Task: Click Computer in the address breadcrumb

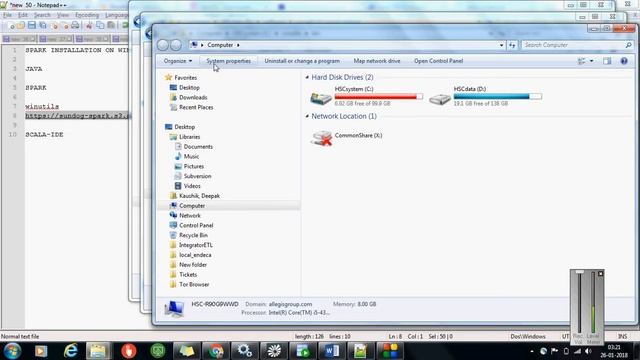Action: [220, 45]
